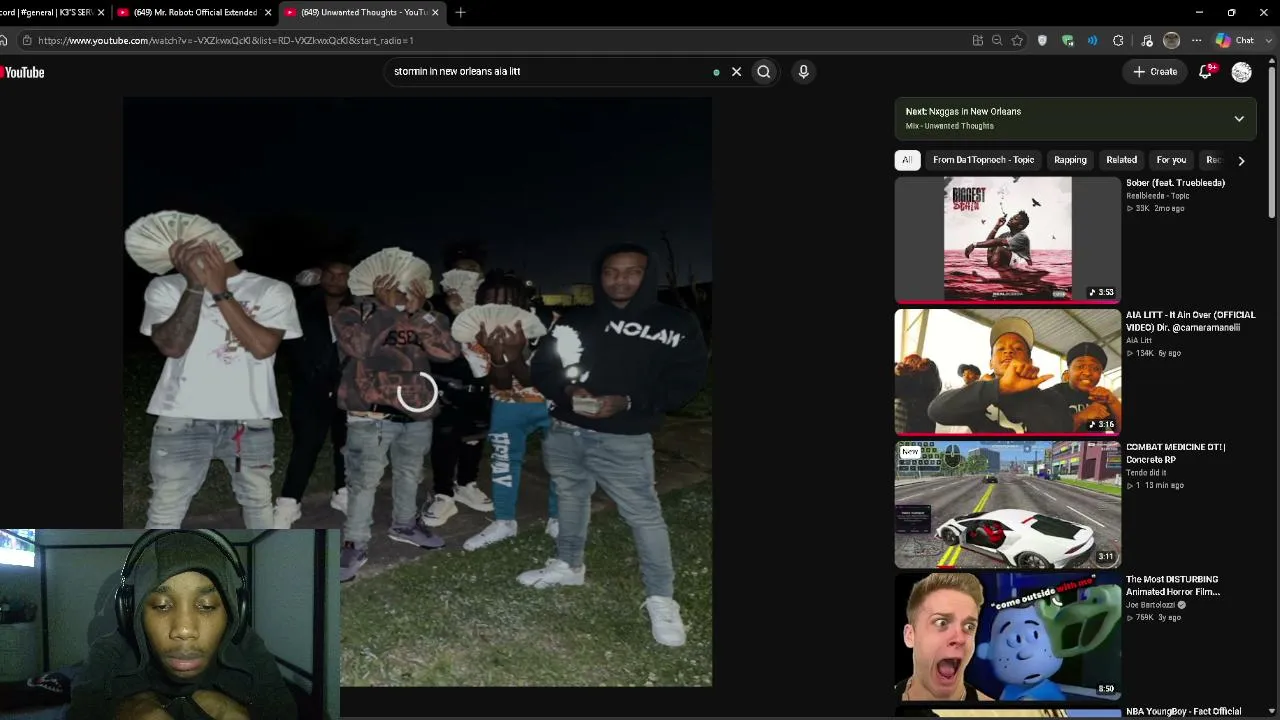Click the YouTube search input field
The width and height of the screenshot is (1280, 720).
point(550,72)
